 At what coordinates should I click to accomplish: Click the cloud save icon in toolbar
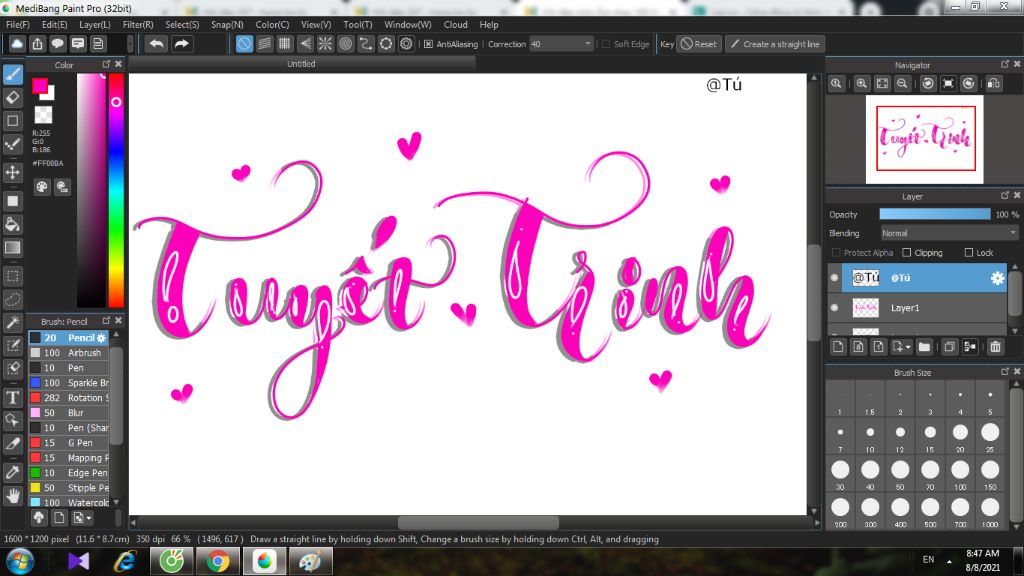coord(17,44)
